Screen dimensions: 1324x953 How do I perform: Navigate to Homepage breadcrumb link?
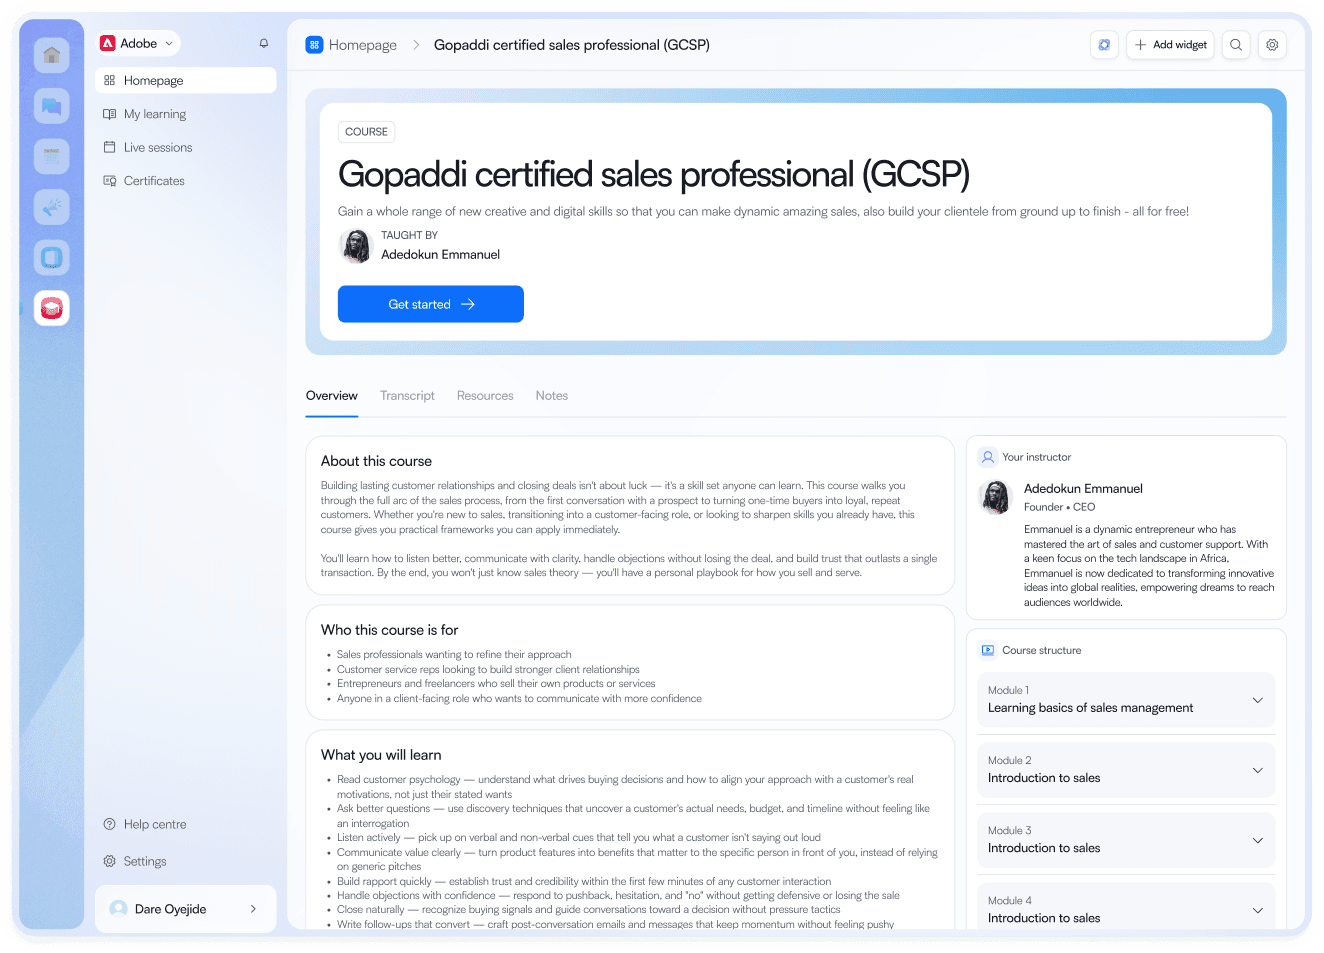pos(363,45)
